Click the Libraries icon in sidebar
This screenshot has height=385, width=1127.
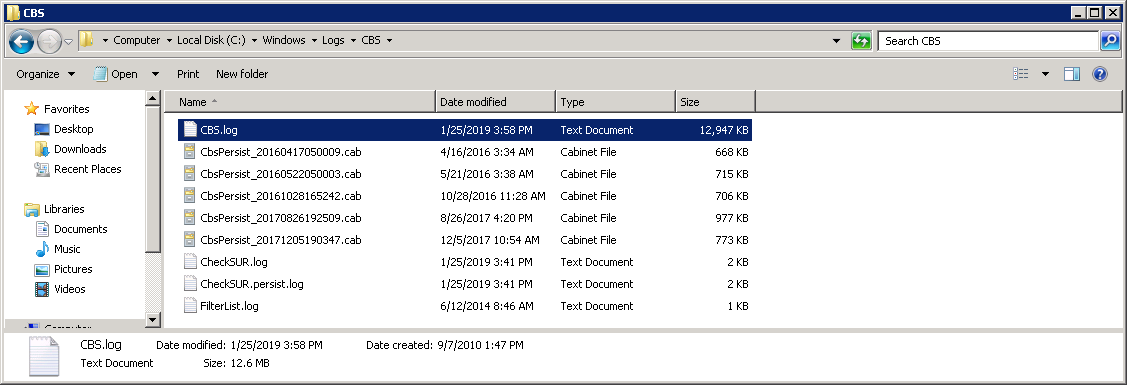point(32,209)
